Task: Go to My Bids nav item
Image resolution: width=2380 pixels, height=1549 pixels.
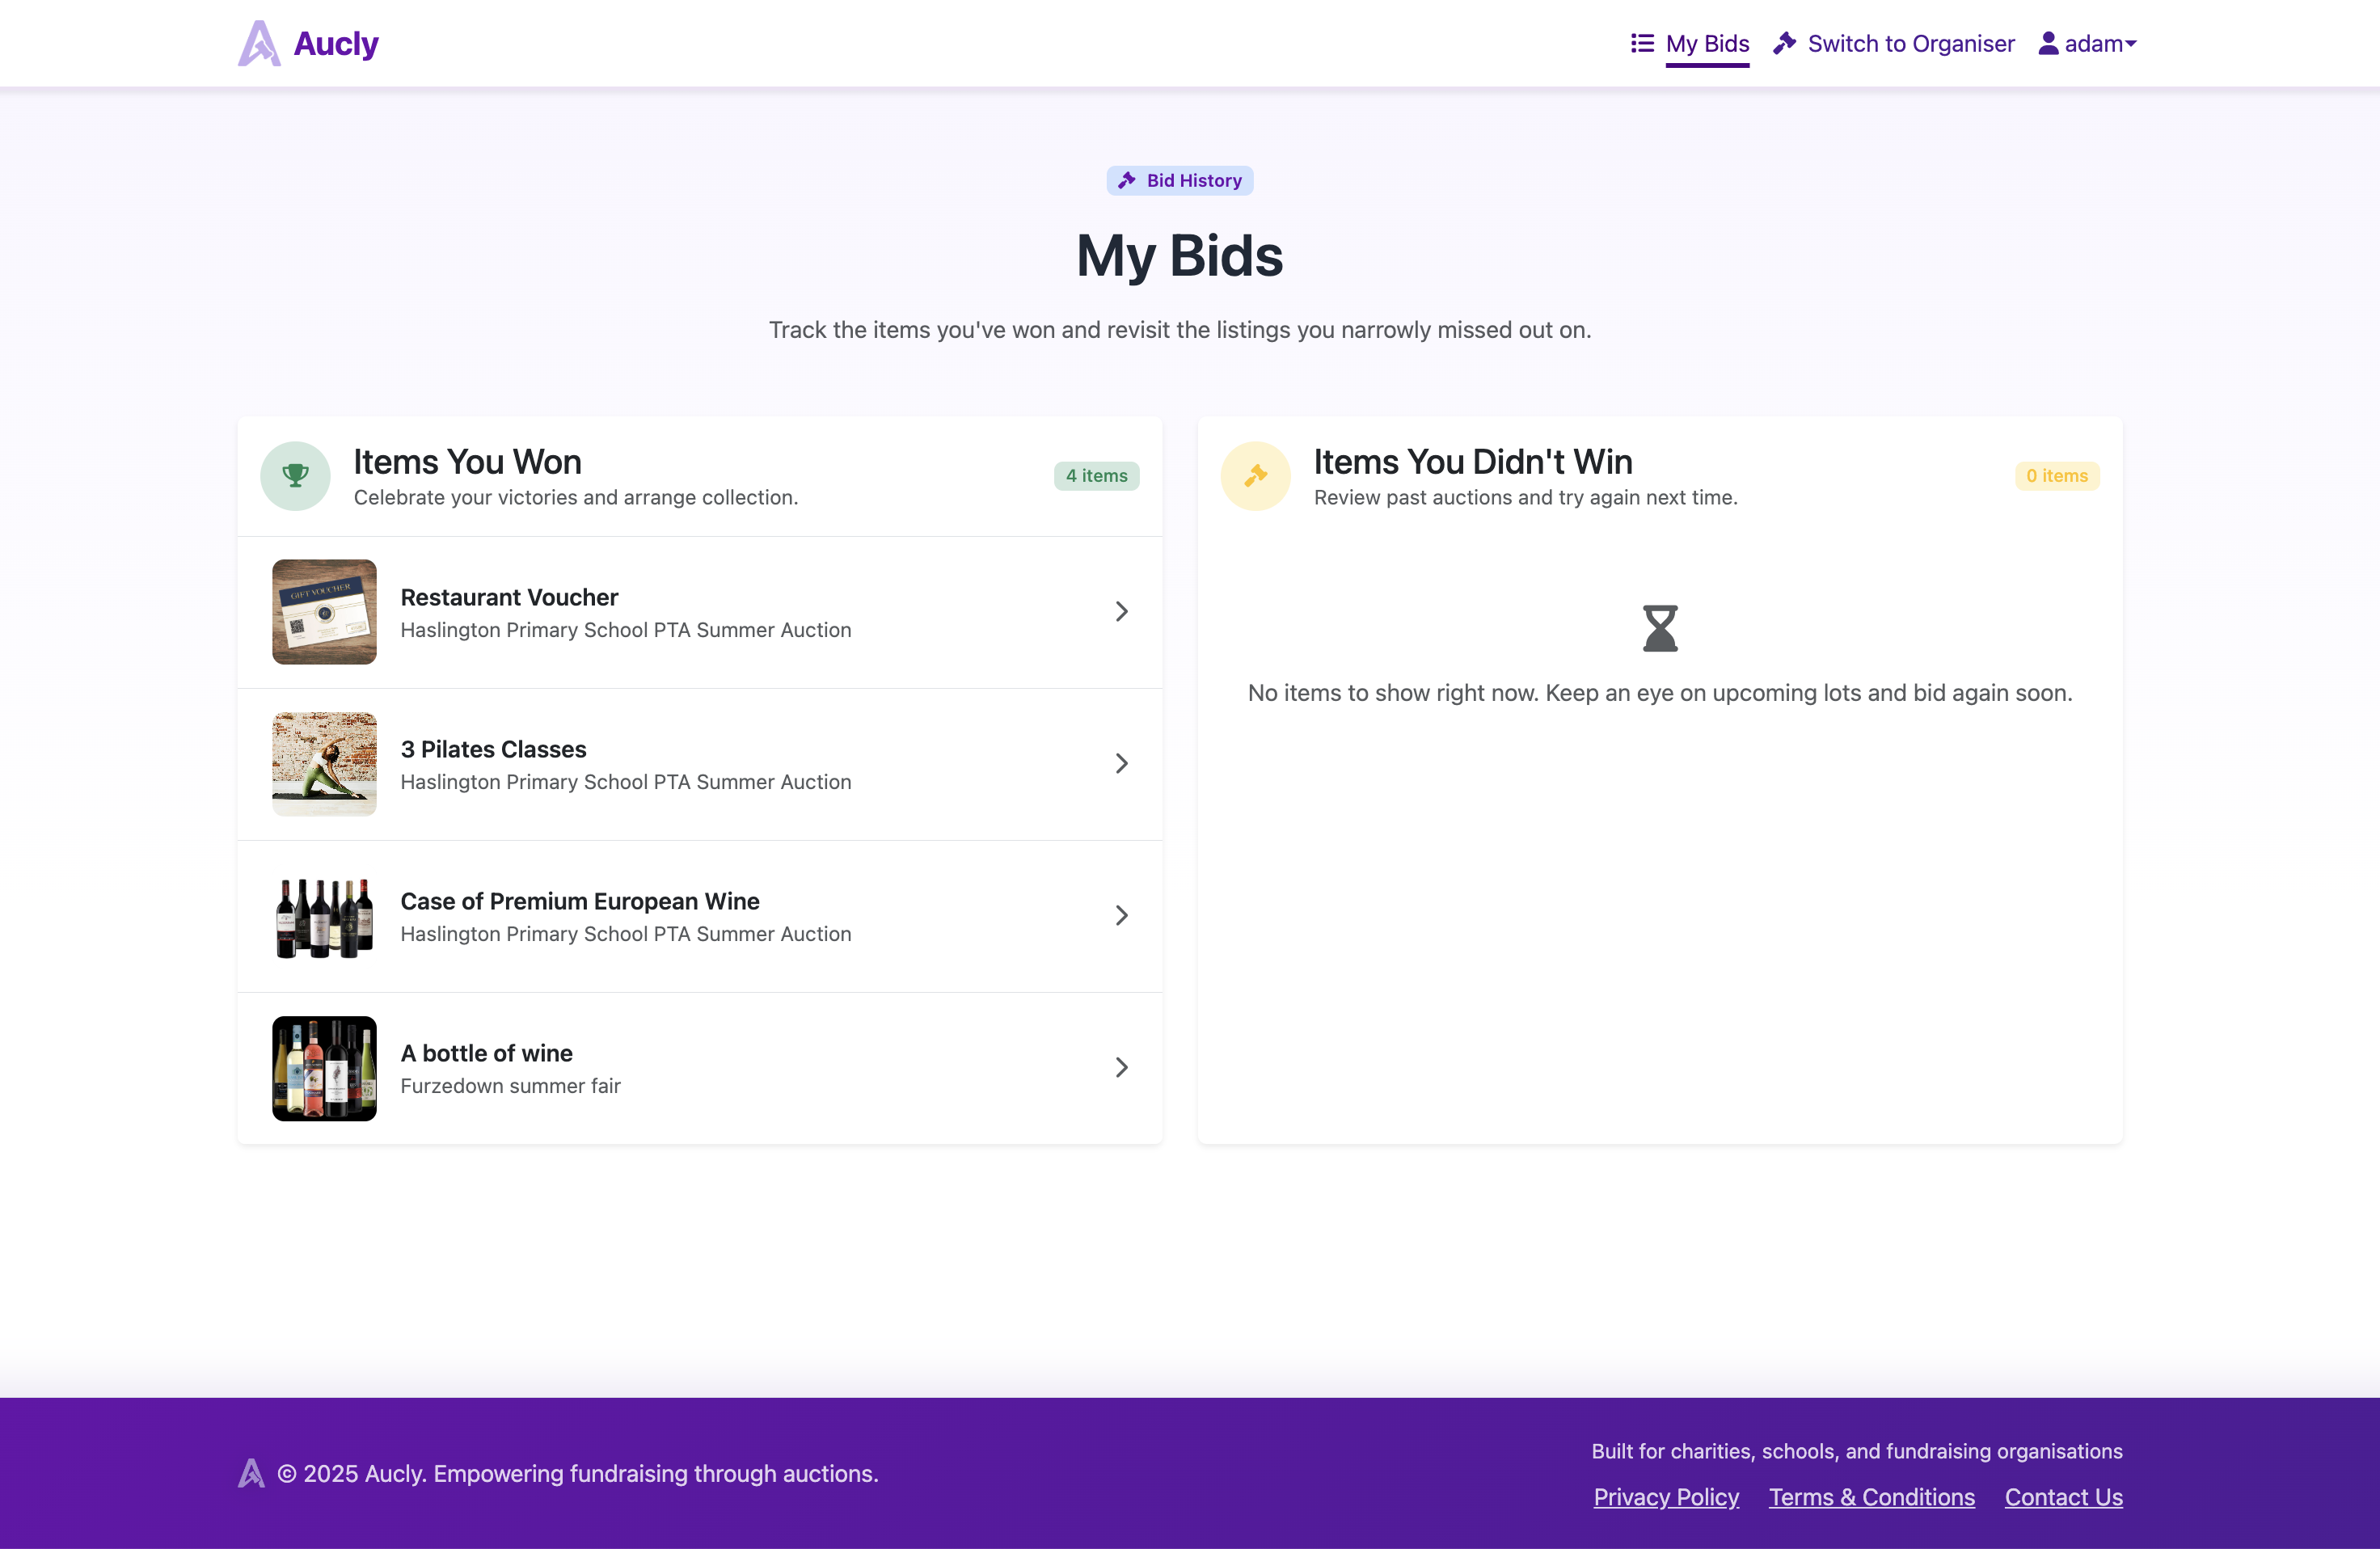Action: 1707,43
